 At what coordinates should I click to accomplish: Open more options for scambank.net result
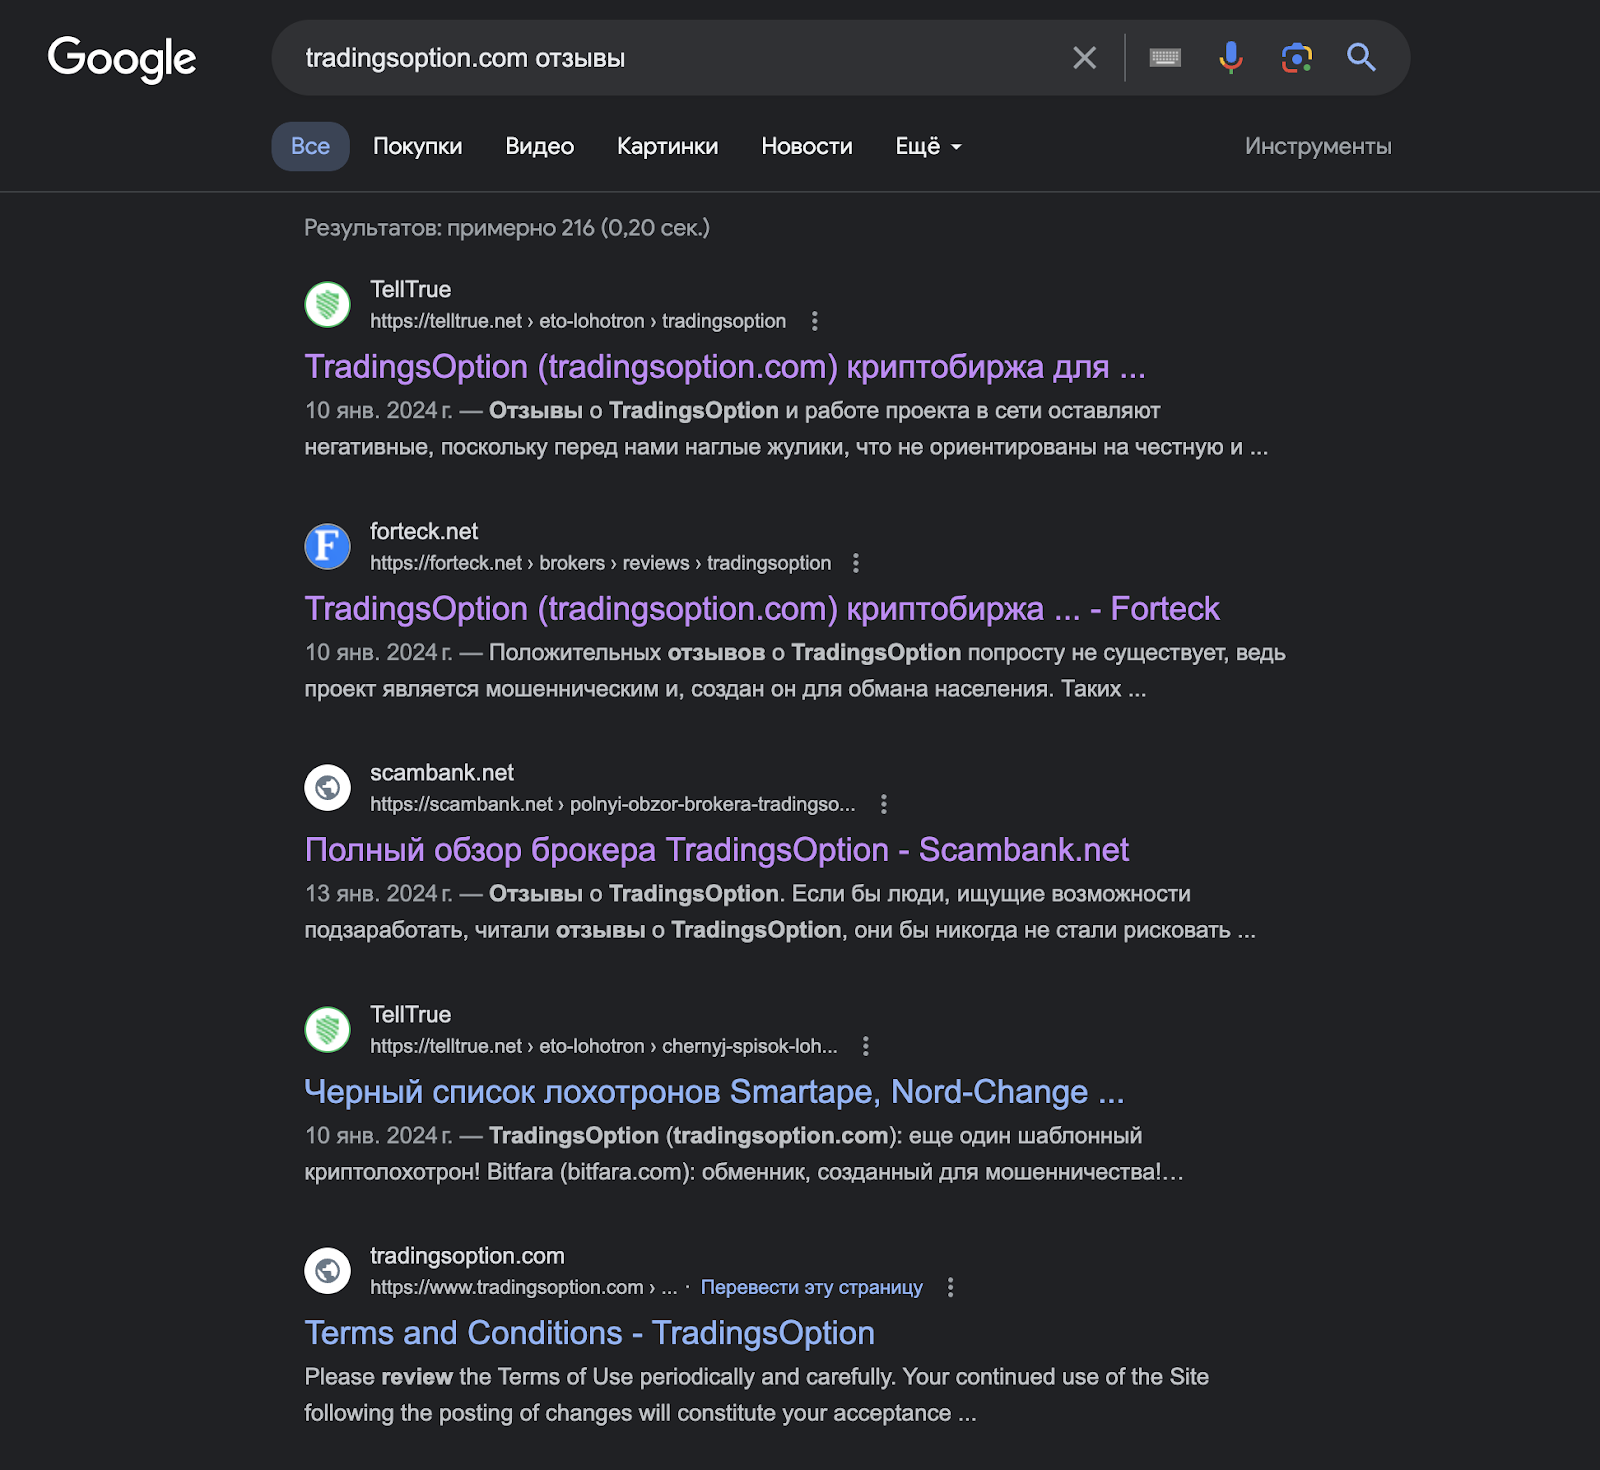click(884, 804)
